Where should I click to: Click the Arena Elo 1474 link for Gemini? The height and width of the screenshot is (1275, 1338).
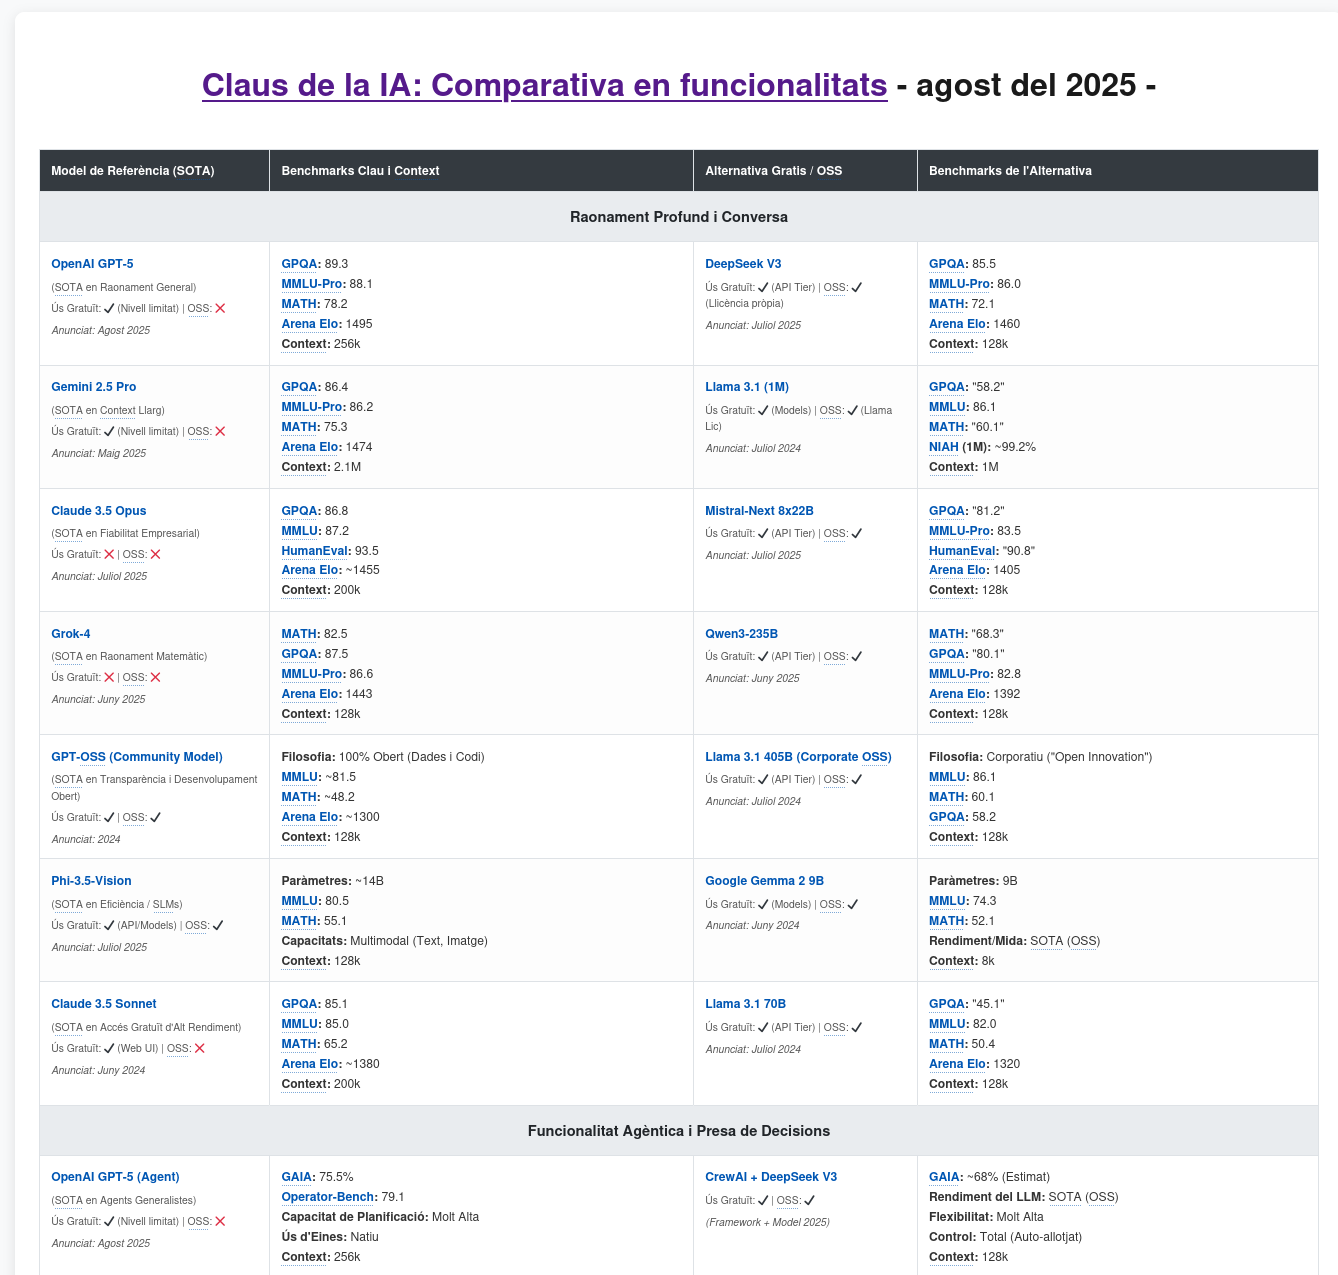click(x=310, y=447)
